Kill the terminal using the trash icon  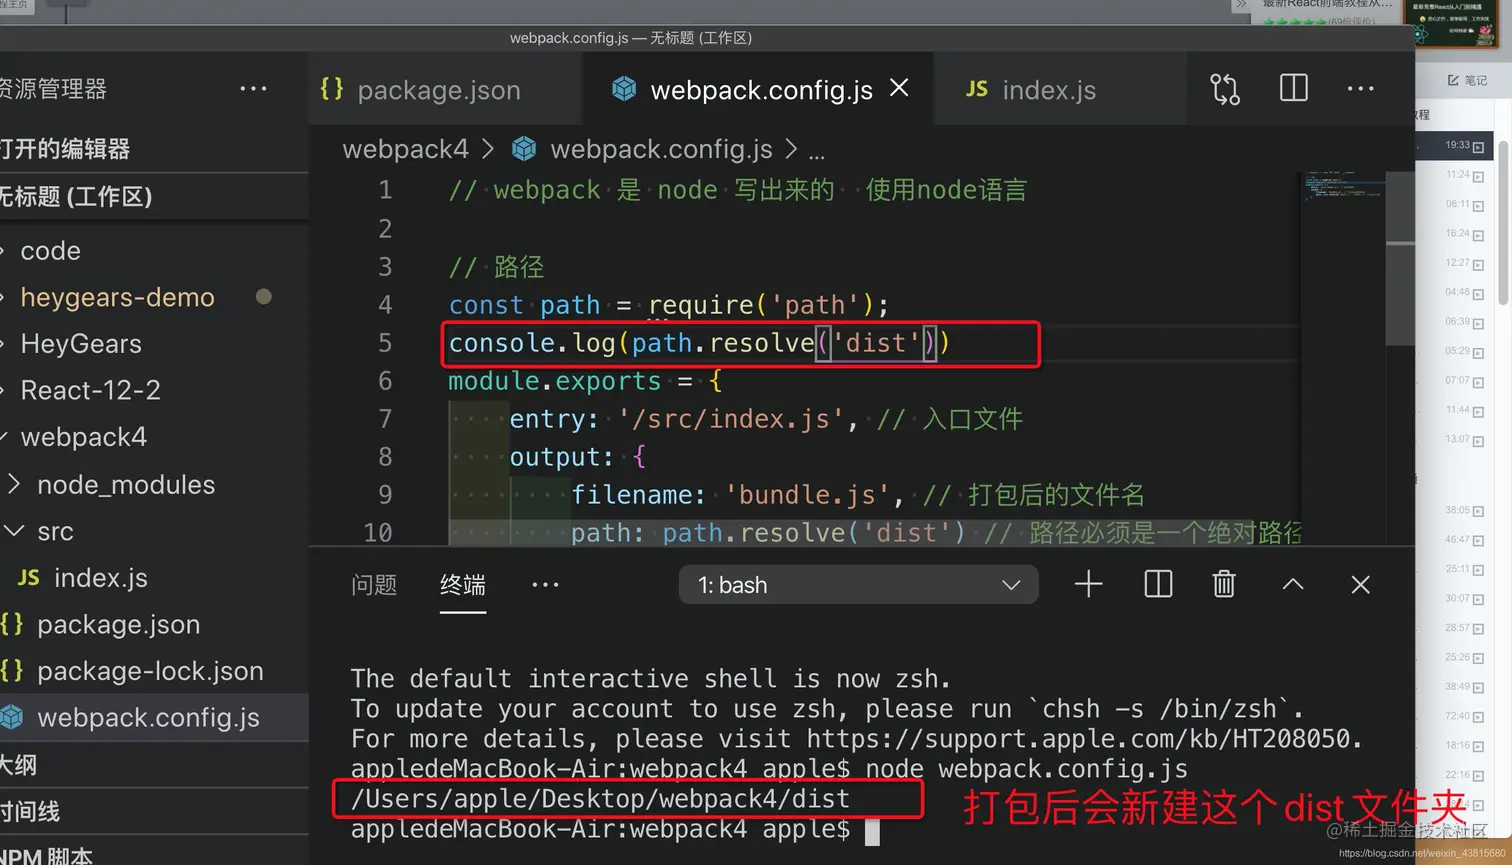click(1224, 584)
